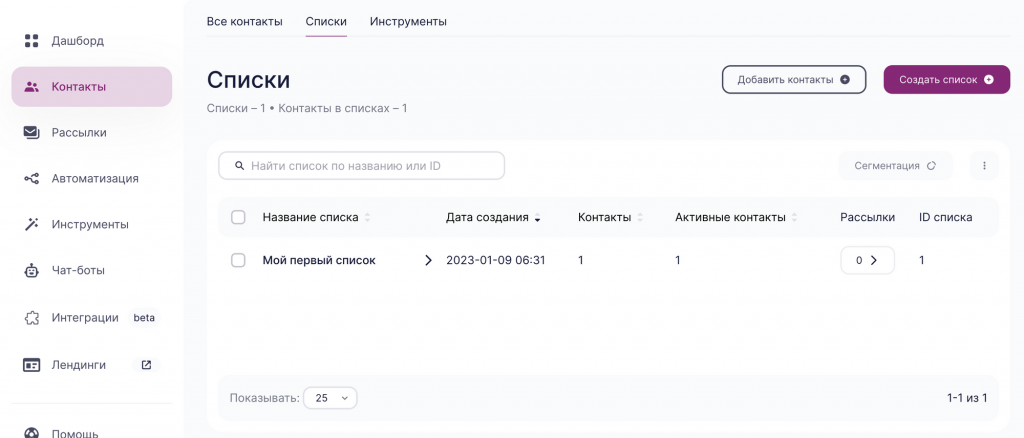Tick the select-all checkbox in the table header
Viewport: 1024px width, 438px height.
pyautogui.click(x=238, y=217)
